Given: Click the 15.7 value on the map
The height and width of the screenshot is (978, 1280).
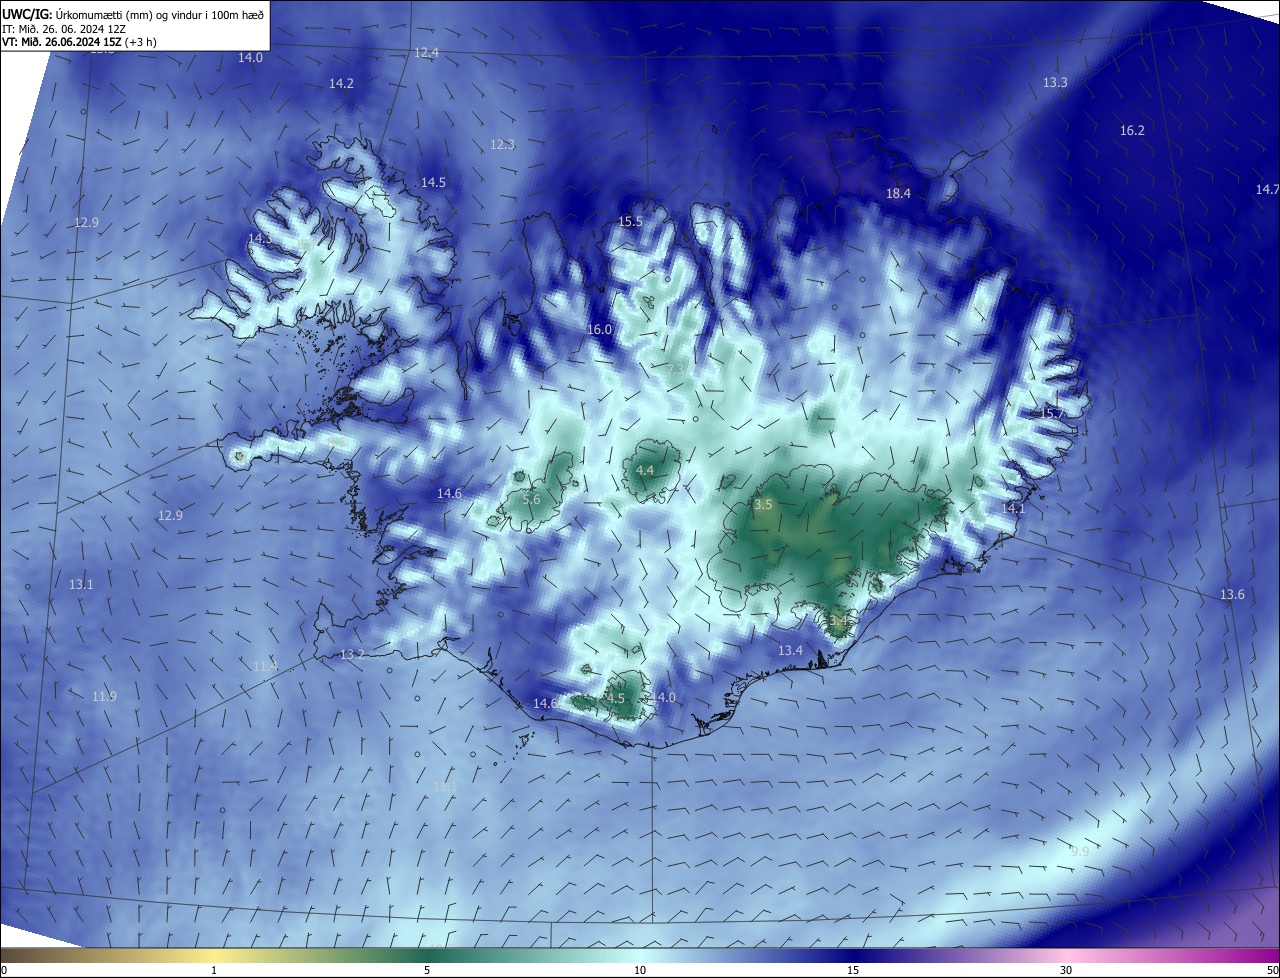Looking at the screenshot, I should pos(1052,413).
